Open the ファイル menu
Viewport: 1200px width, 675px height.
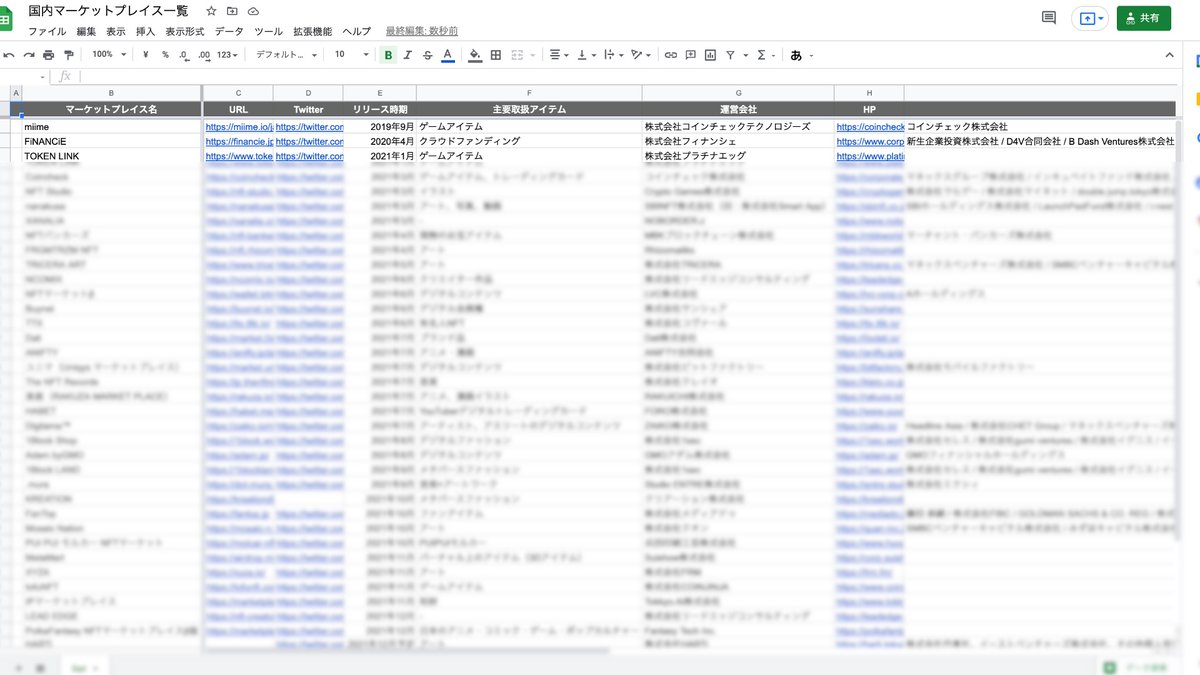point(47,32)
